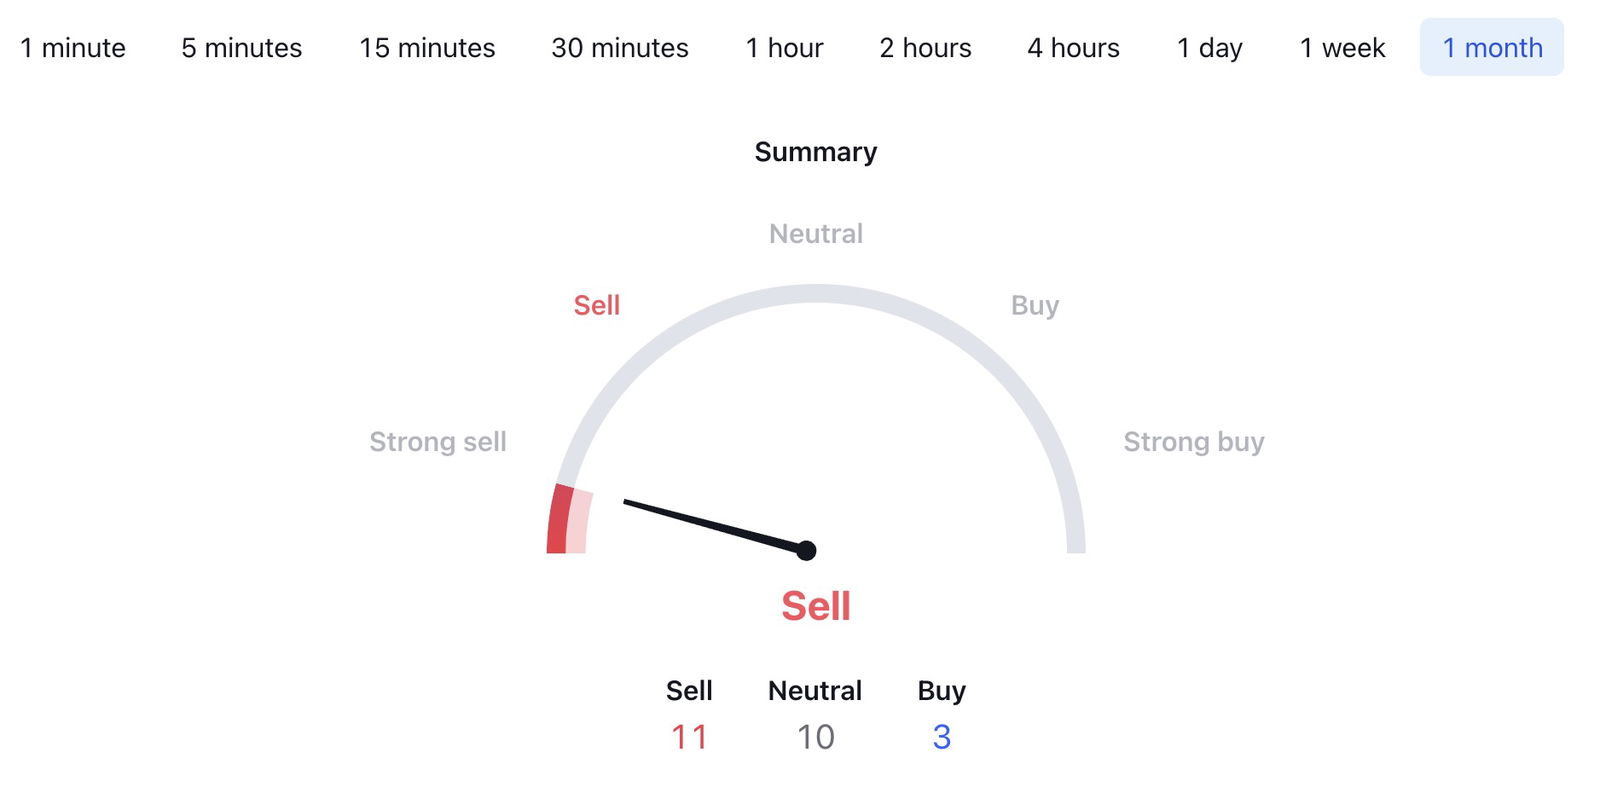
Task: Switch to the 1 week timeframe
Action: [1343, 48]
